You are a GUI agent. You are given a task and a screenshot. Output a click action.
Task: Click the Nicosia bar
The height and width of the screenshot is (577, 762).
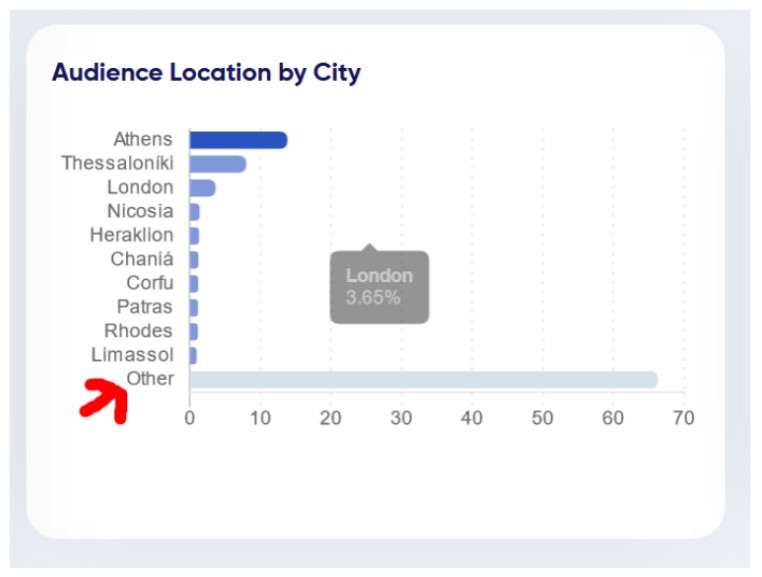click(194, 212)
